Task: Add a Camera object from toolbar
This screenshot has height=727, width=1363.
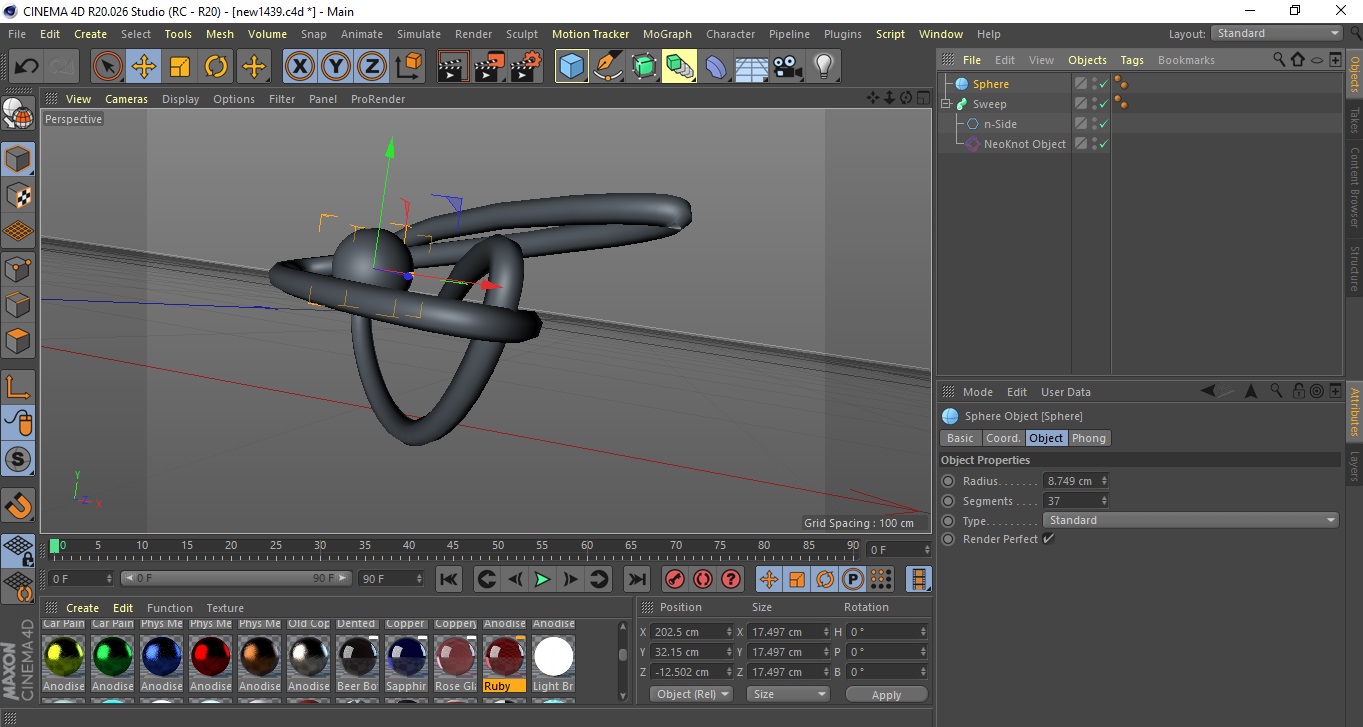Action: [788, 67]
